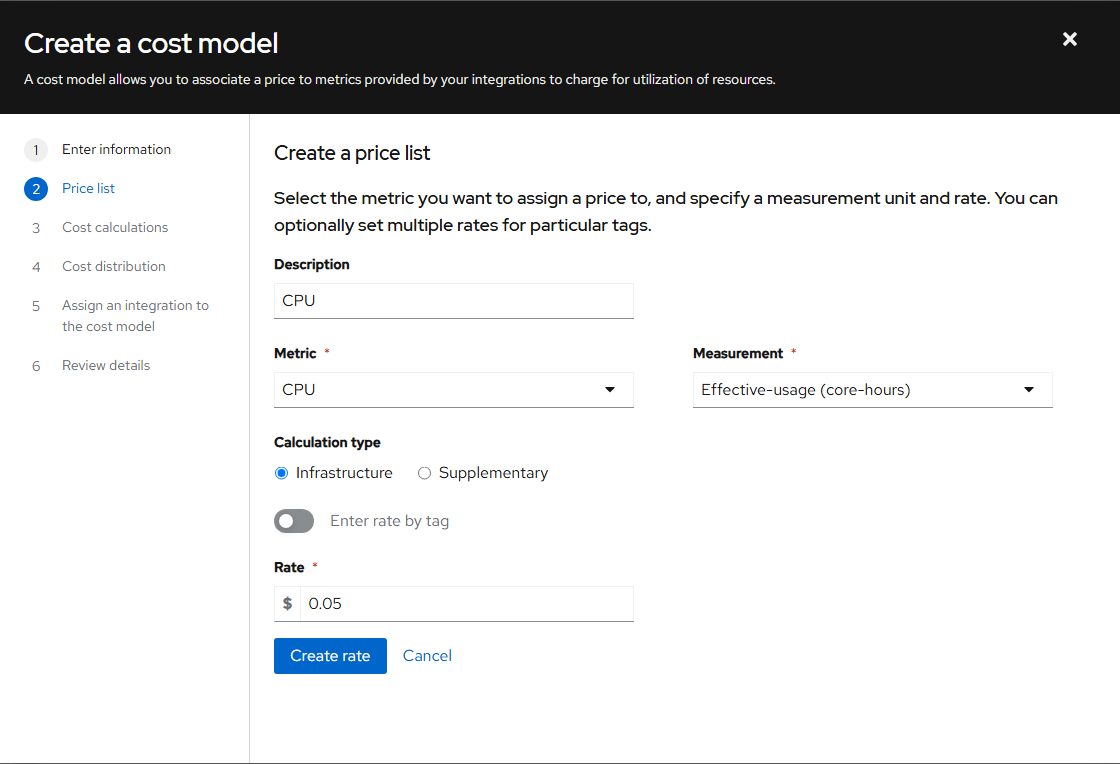Go to Enter information step
This screenshot has height=764, width=1120.
point(116,150)
